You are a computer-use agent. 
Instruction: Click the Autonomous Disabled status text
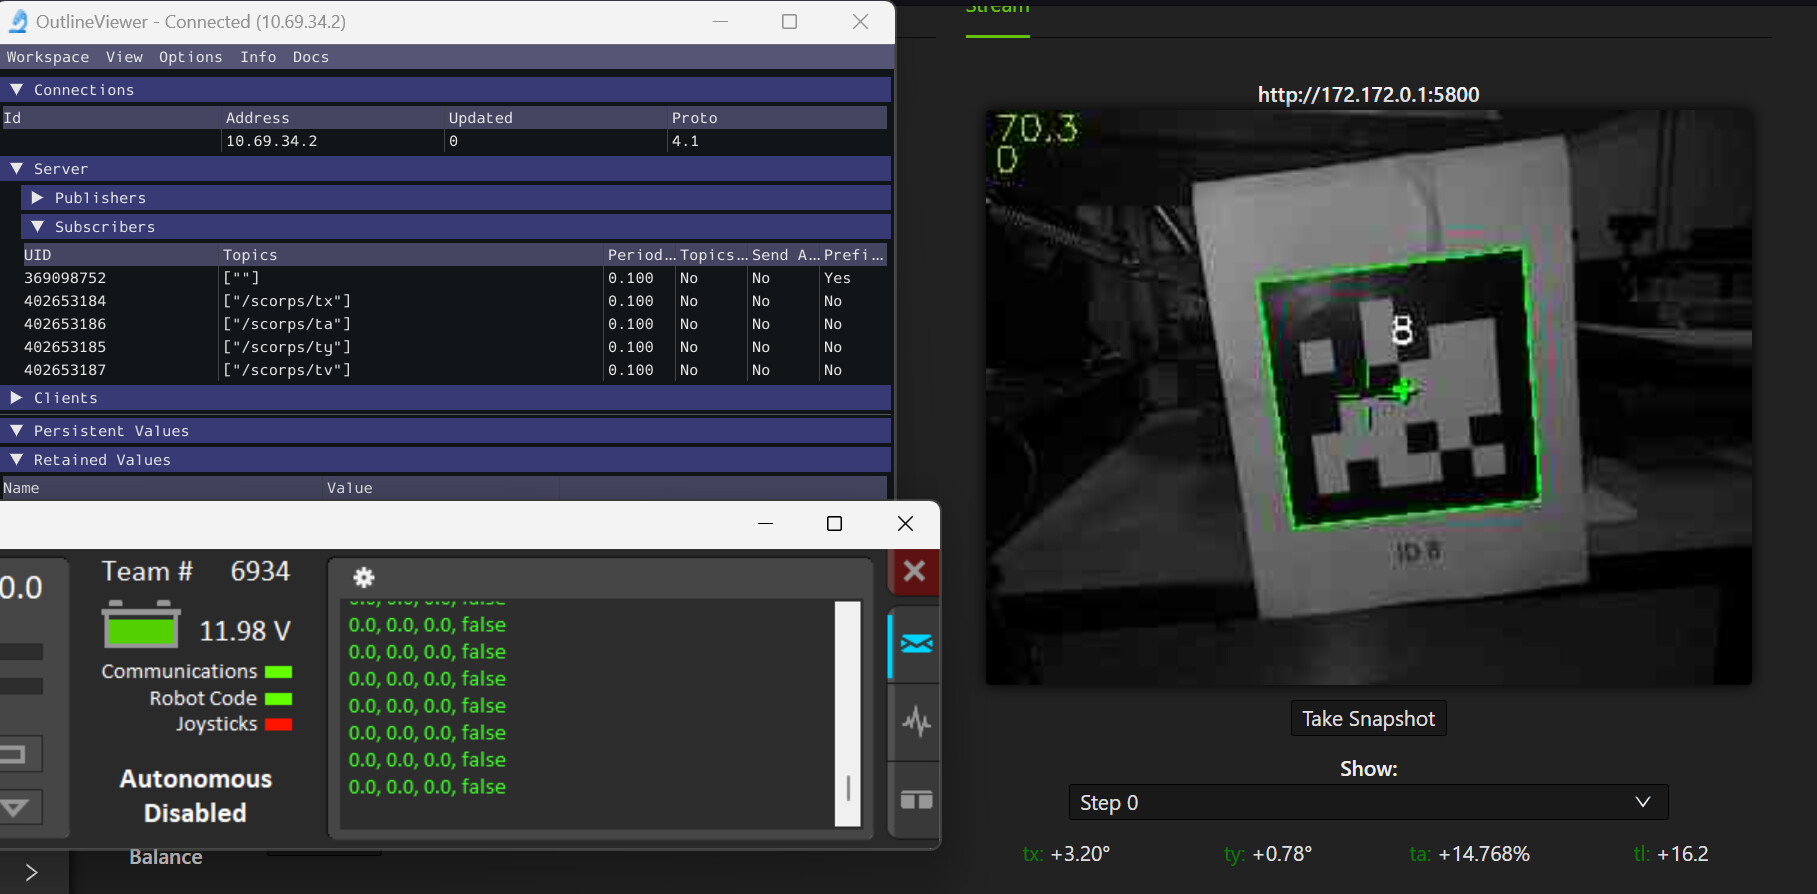pos(196,796)
